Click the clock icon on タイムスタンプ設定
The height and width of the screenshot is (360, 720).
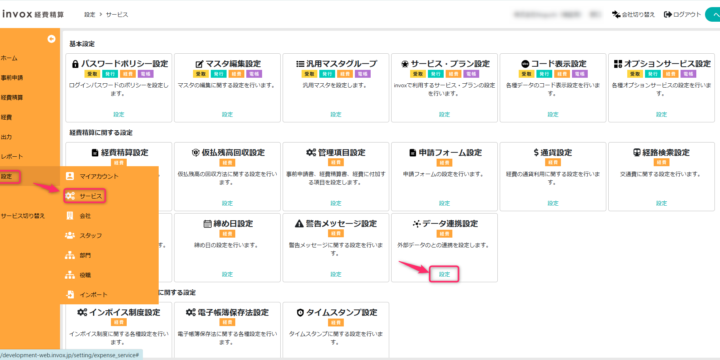click(x=300, y=313)
